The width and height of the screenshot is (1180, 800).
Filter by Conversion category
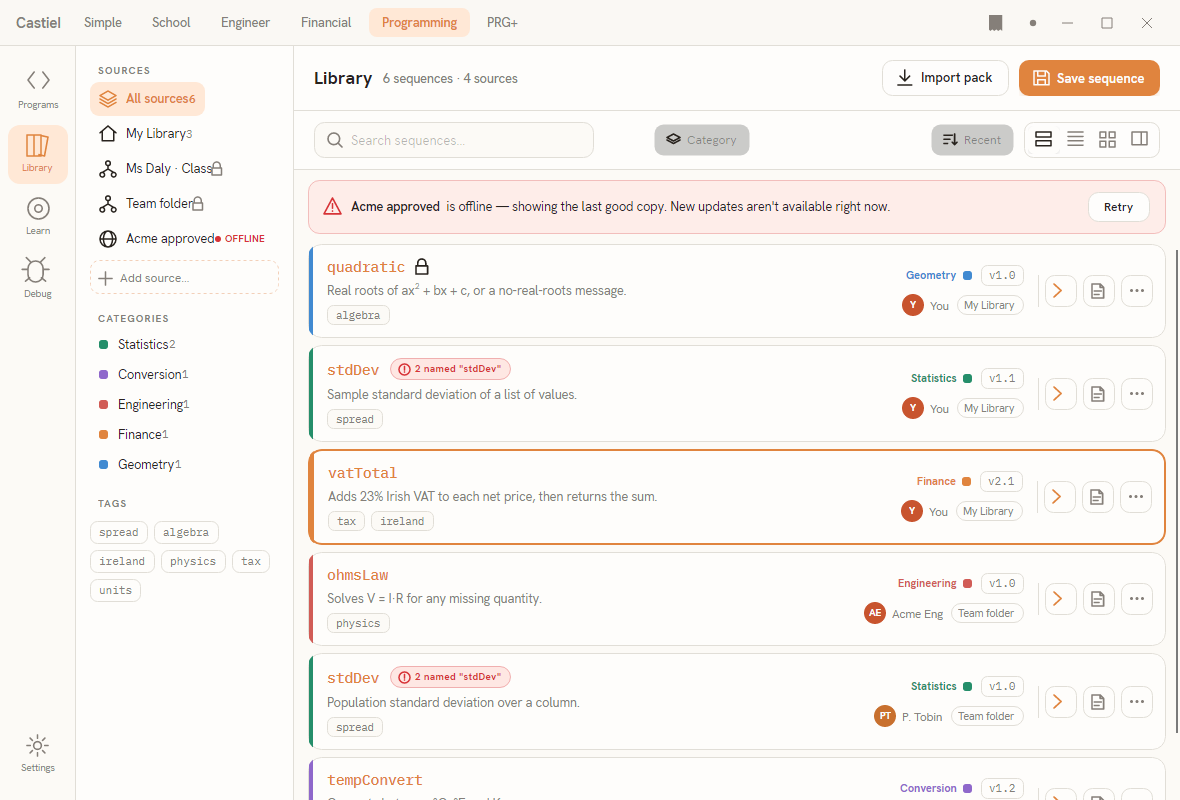[144, 374]
